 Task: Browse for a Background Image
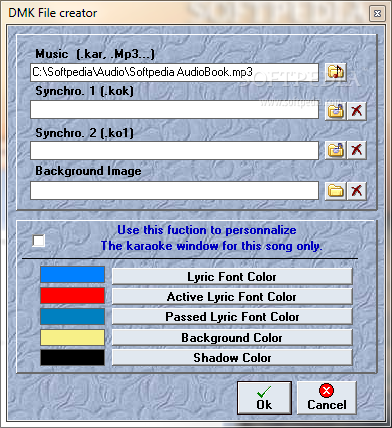335,191
